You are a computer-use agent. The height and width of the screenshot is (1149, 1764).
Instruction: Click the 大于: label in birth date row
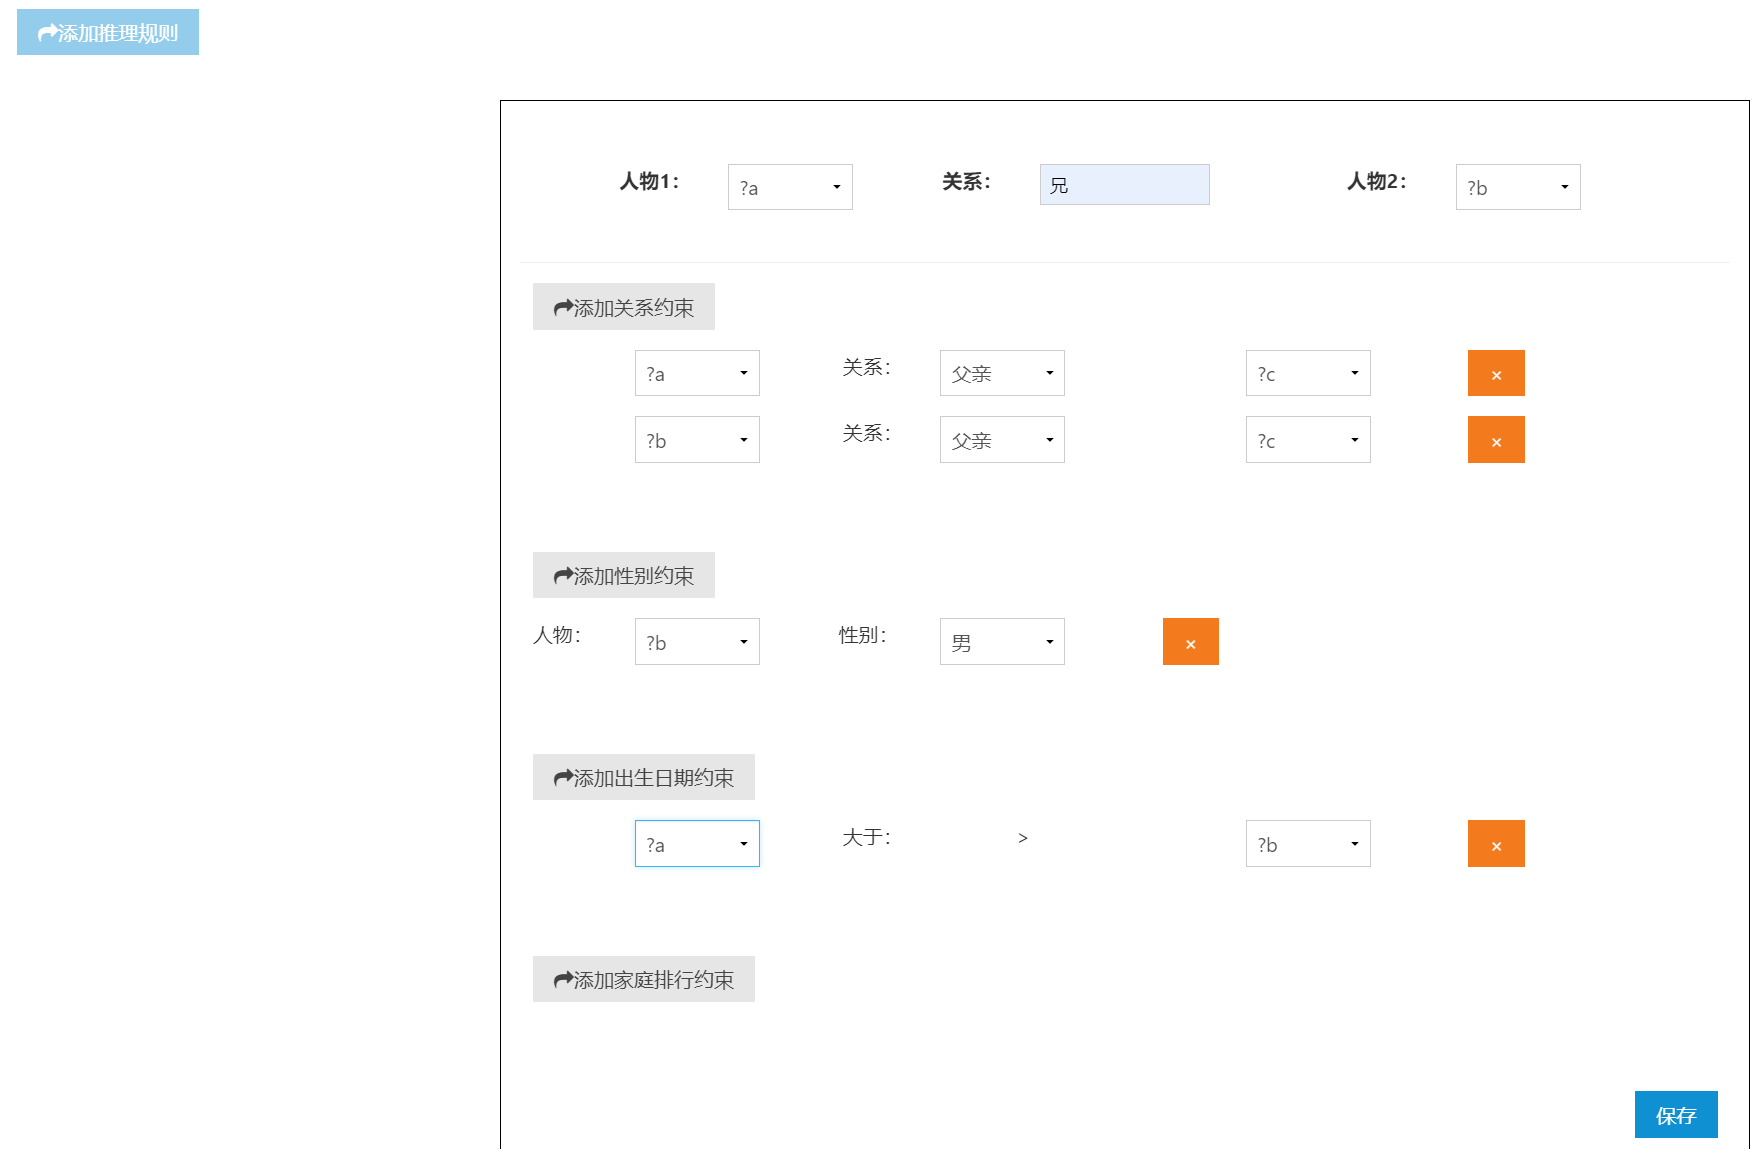[866, 837]
